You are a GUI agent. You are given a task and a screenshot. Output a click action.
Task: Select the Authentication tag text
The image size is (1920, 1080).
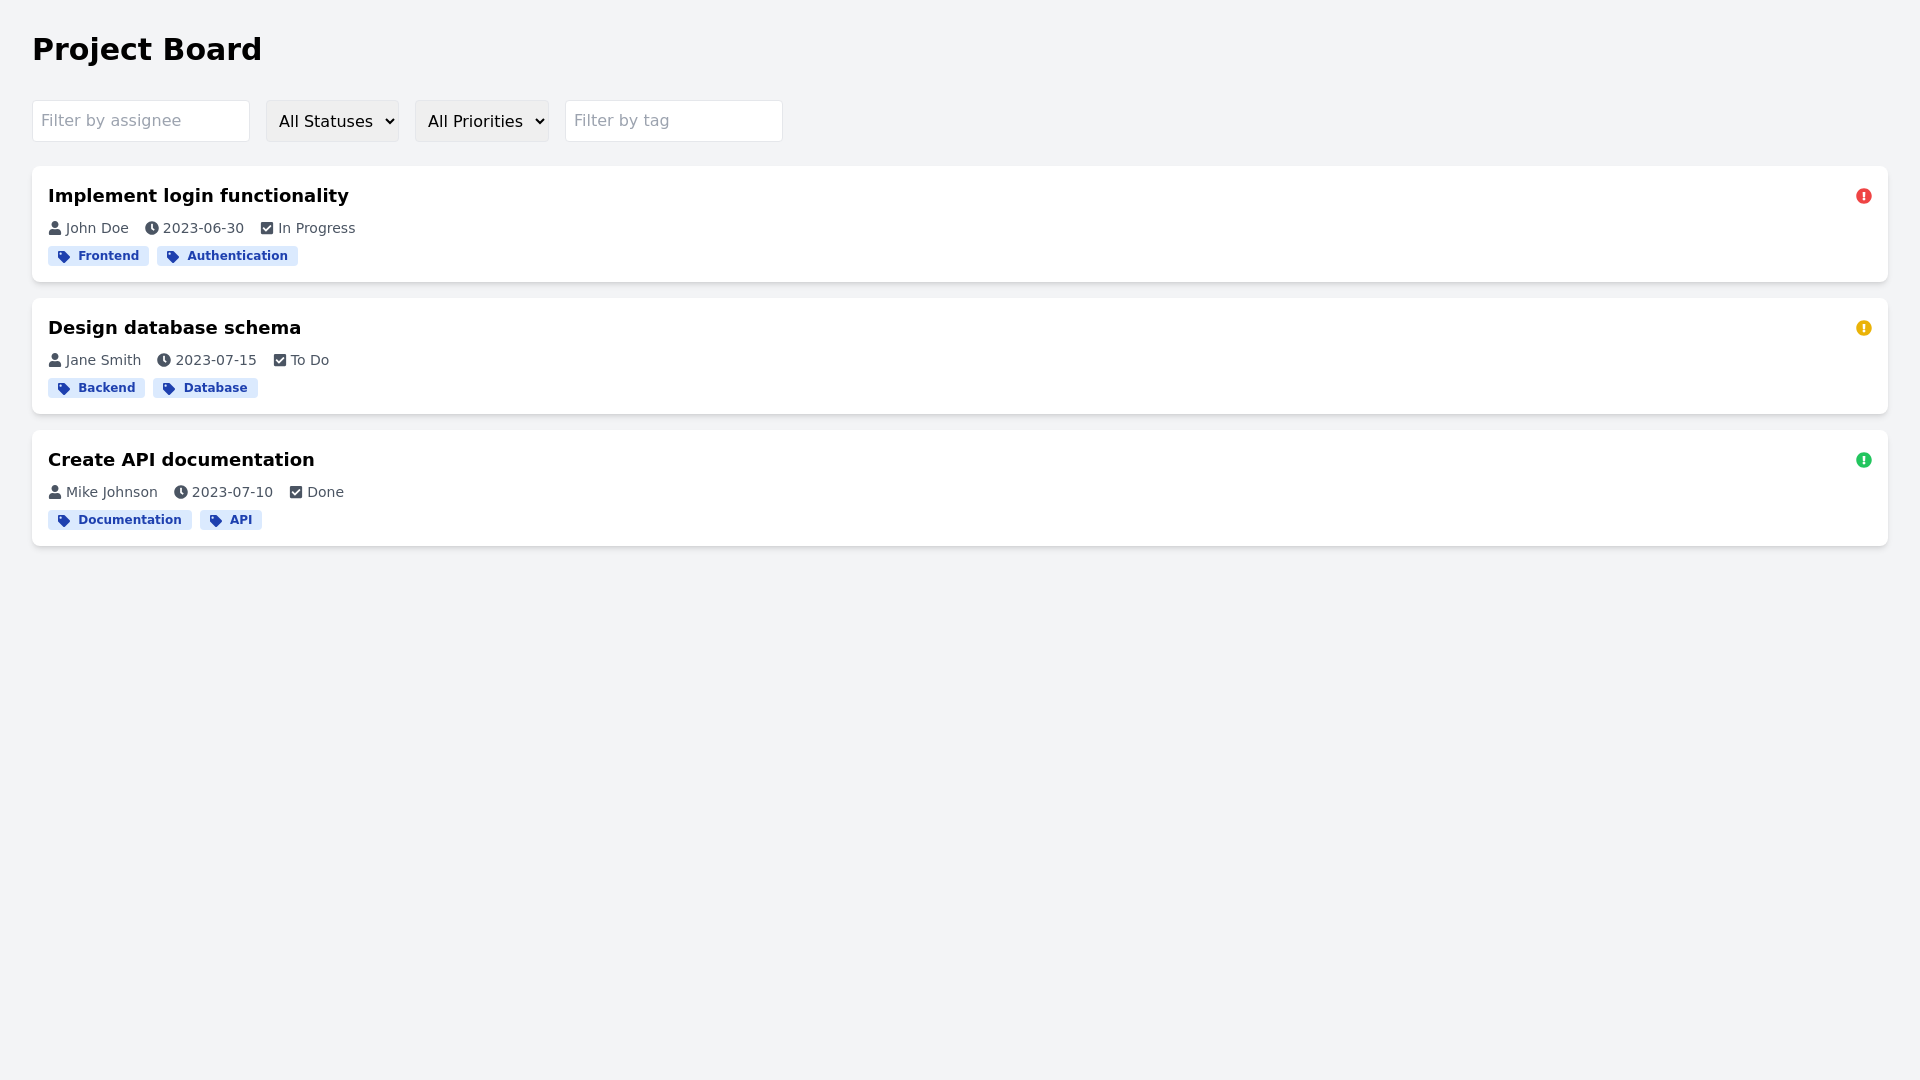[237, 256]
